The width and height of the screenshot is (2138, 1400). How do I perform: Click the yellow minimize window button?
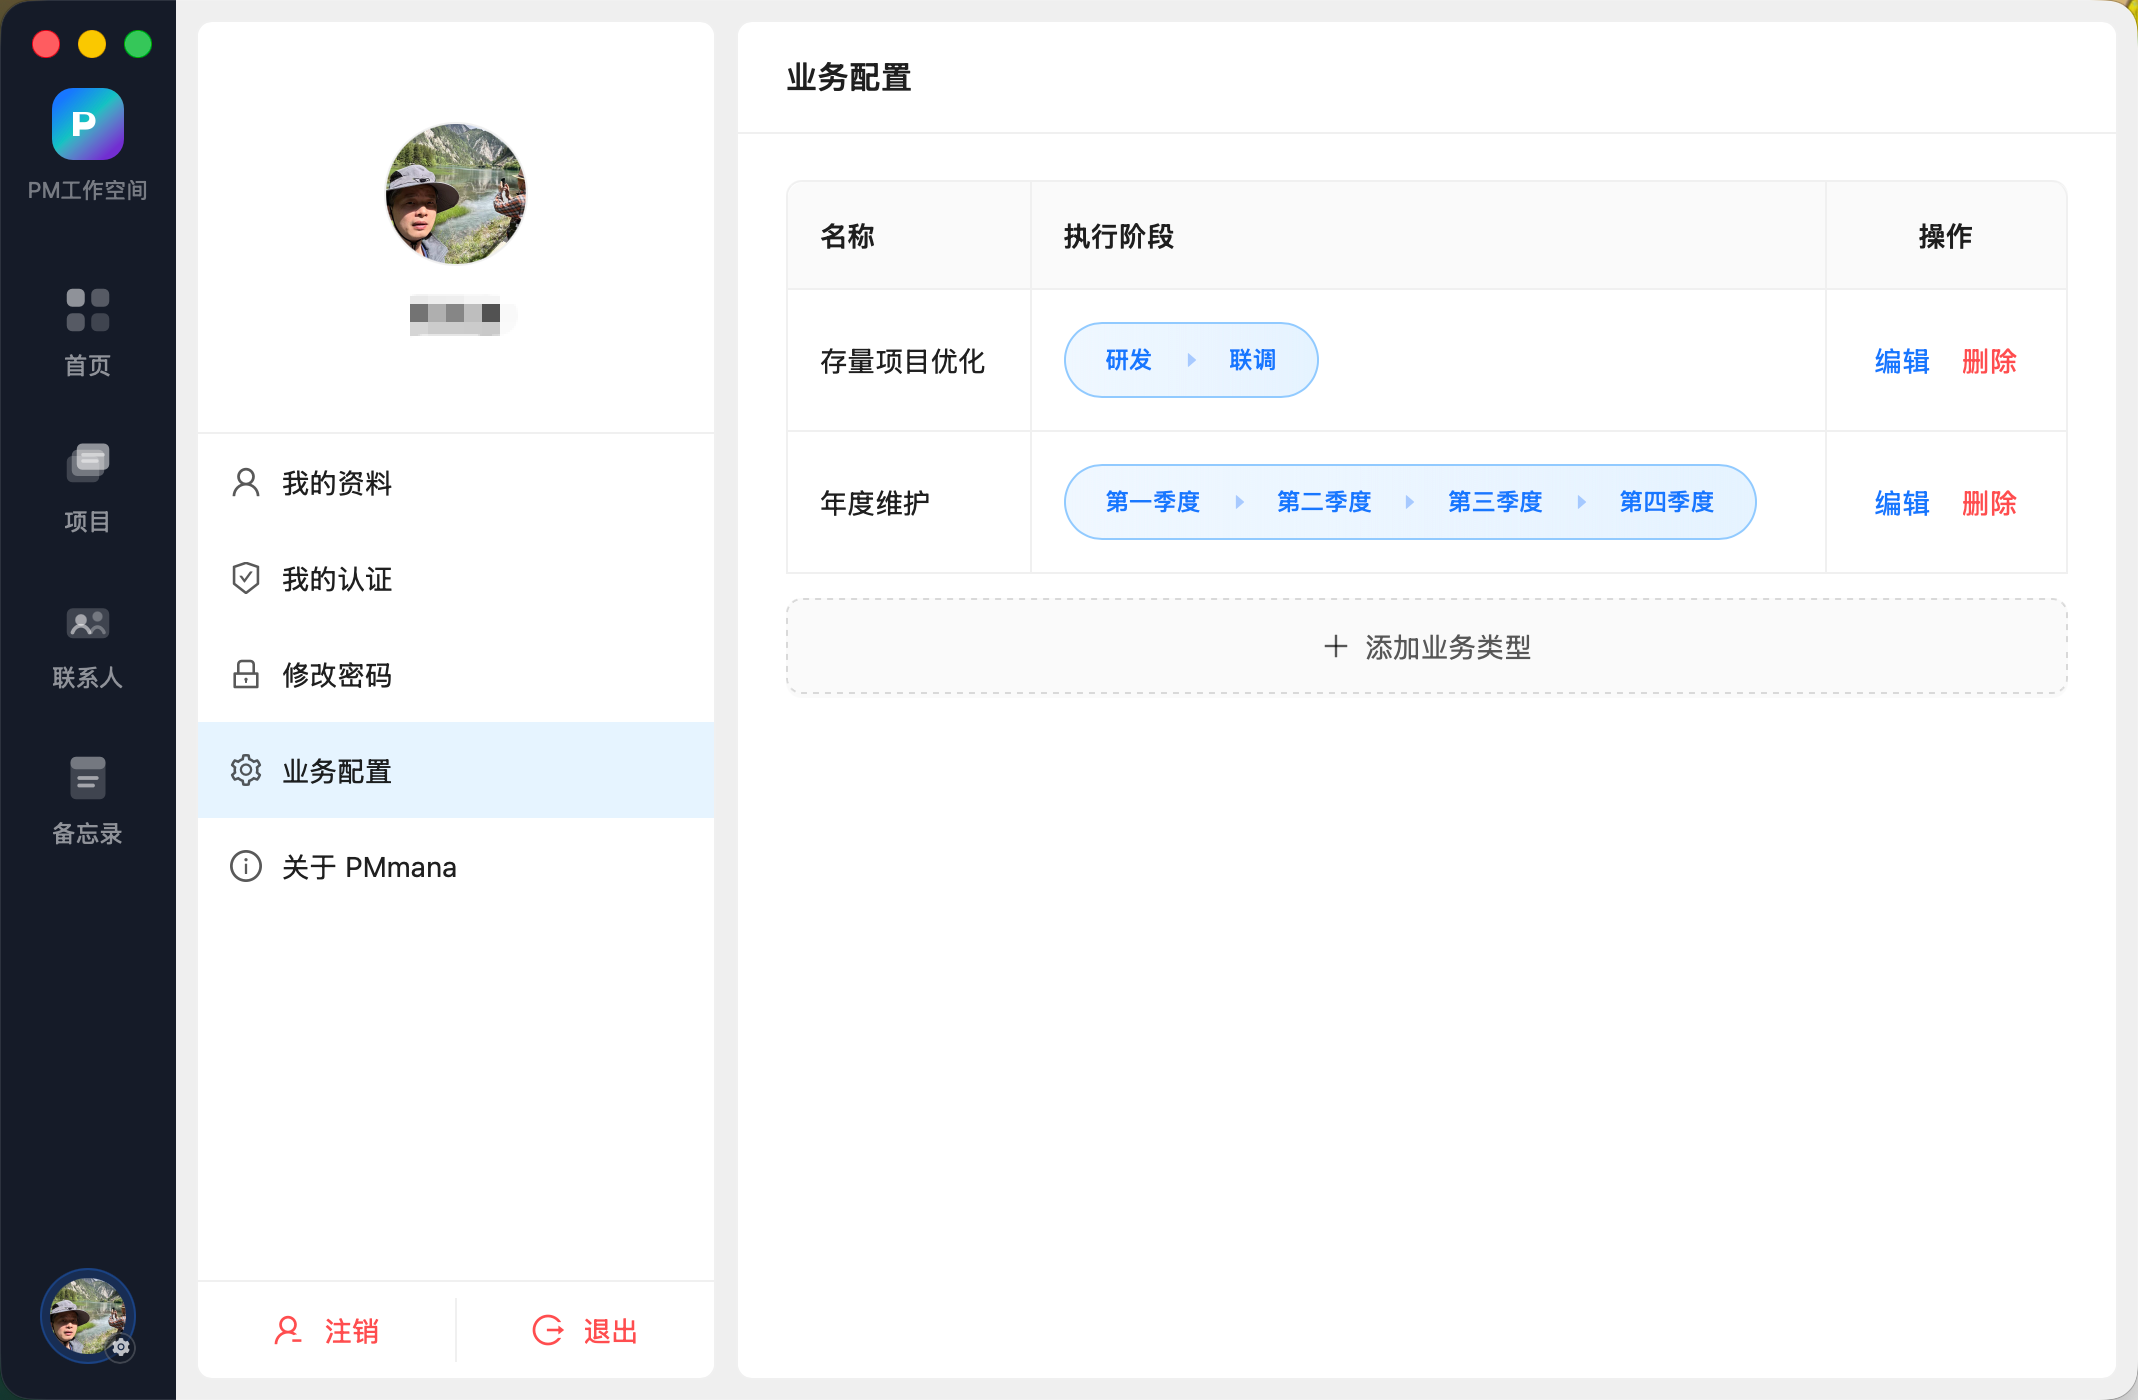point(92,44)
